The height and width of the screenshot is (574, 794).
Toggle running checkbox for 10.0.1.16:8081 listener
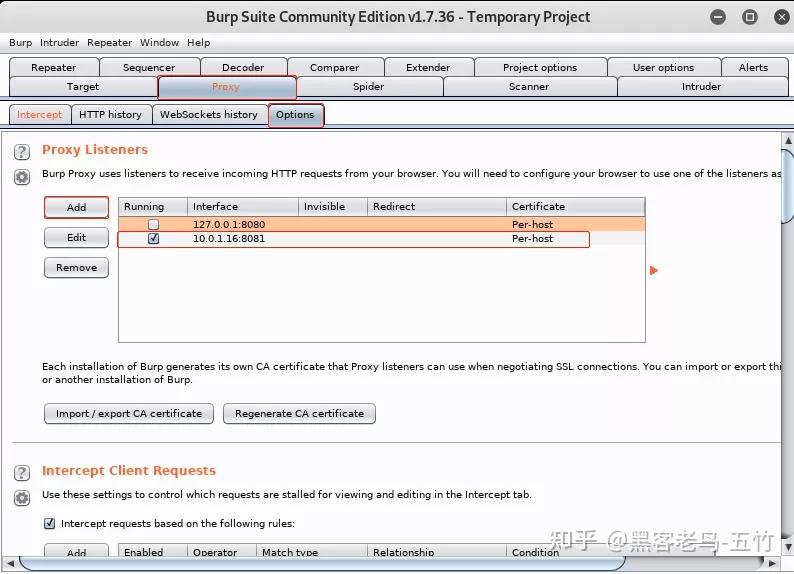pyautogui.click(x=153, y=238)
